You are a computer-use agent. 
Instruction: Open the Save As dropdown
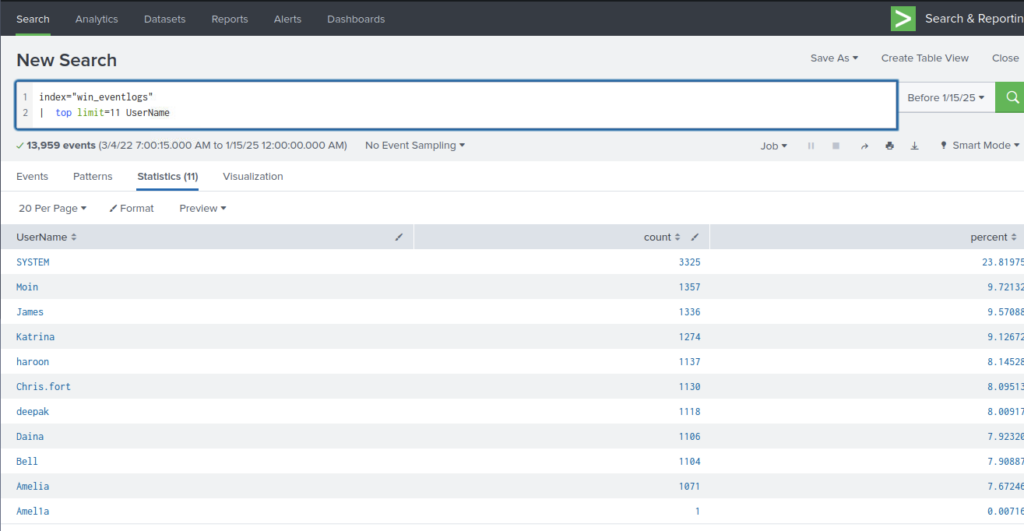coord(834,58)
